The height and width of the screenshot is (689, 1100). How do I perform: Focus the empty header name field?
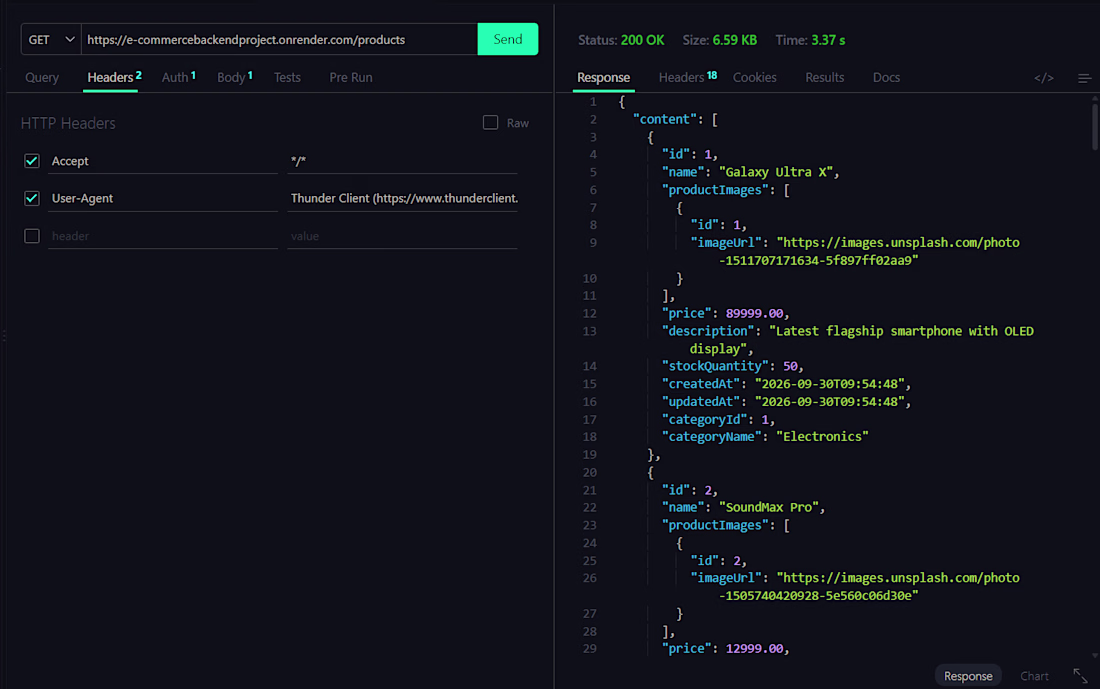pyautogui.click(x=163, y=236)
